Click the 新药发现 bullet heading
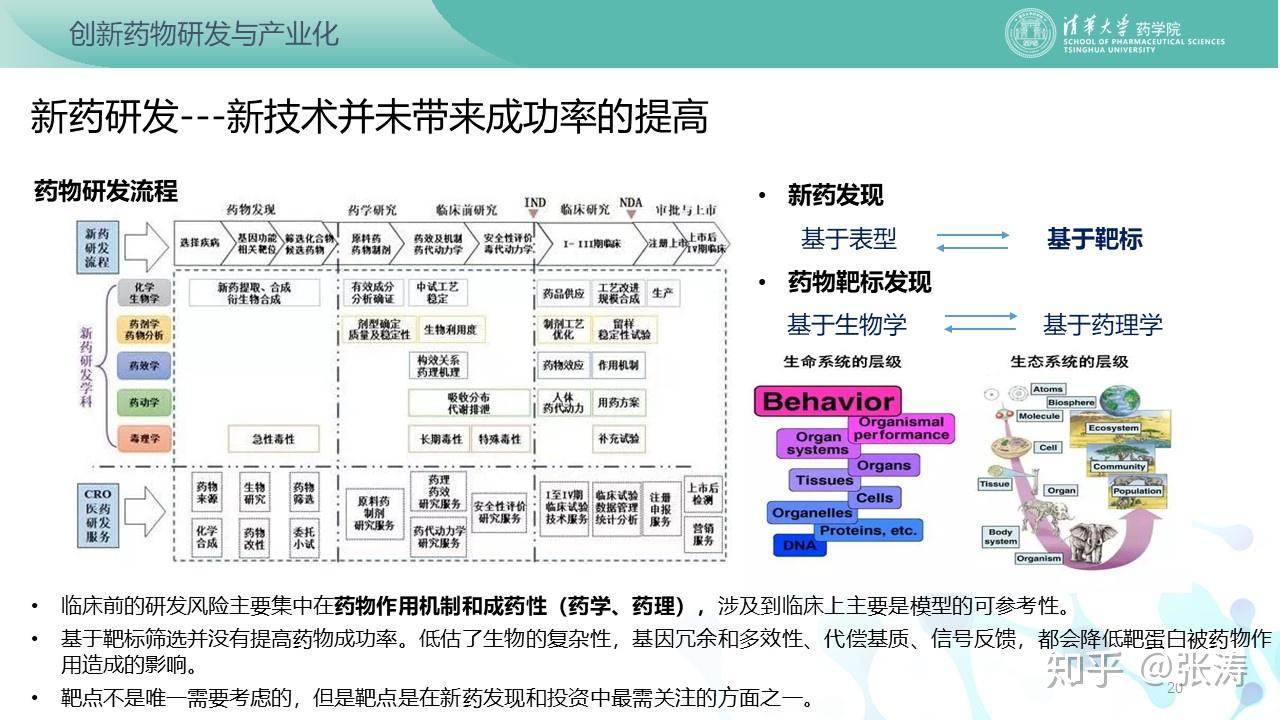The height and width of the screenshot is (720, 1280). (x=835, y=196)
